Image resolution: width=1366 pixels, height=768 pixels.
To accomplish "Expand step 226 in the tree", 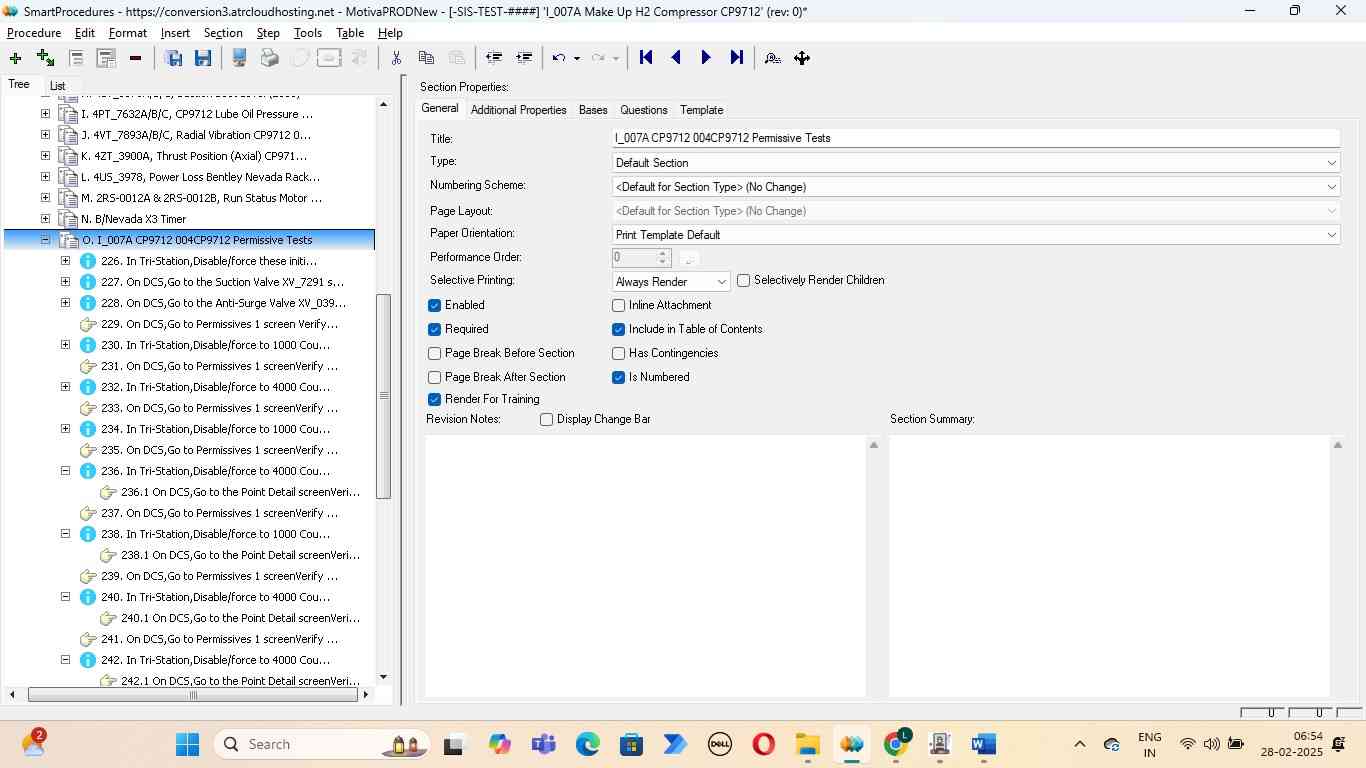I will click(x=65, y=261).
